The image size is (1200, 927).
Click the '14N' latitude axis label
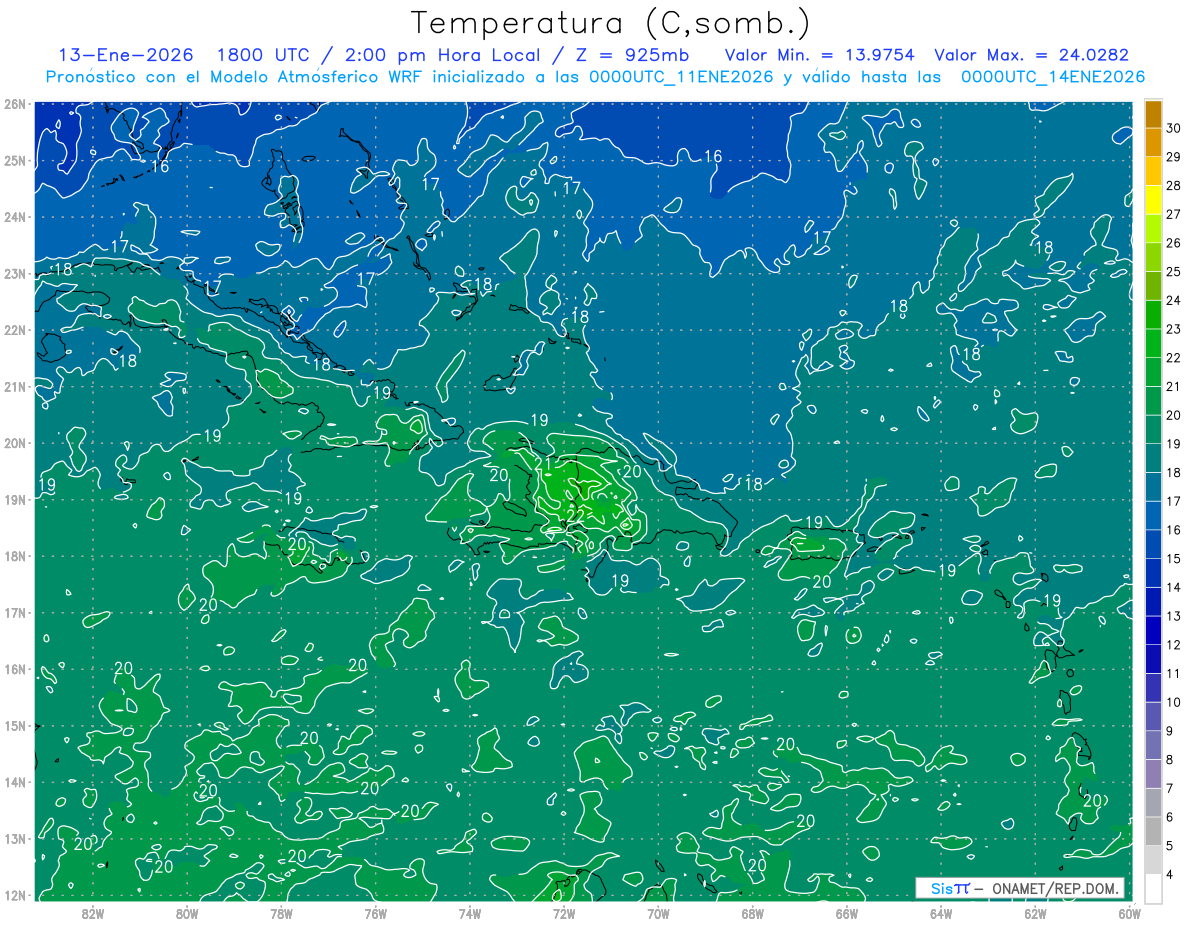pos(15,782)
